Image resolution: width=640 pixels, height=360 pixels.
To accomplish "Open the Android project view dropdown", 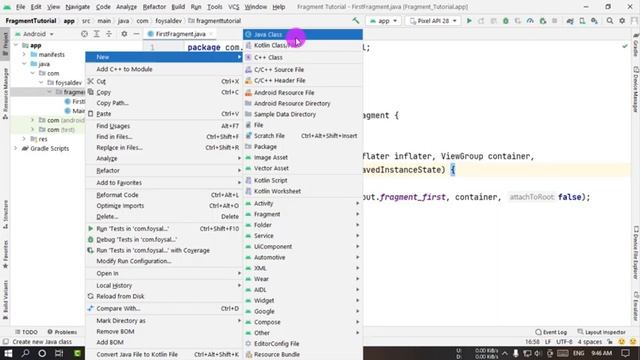I will [34, 34].
